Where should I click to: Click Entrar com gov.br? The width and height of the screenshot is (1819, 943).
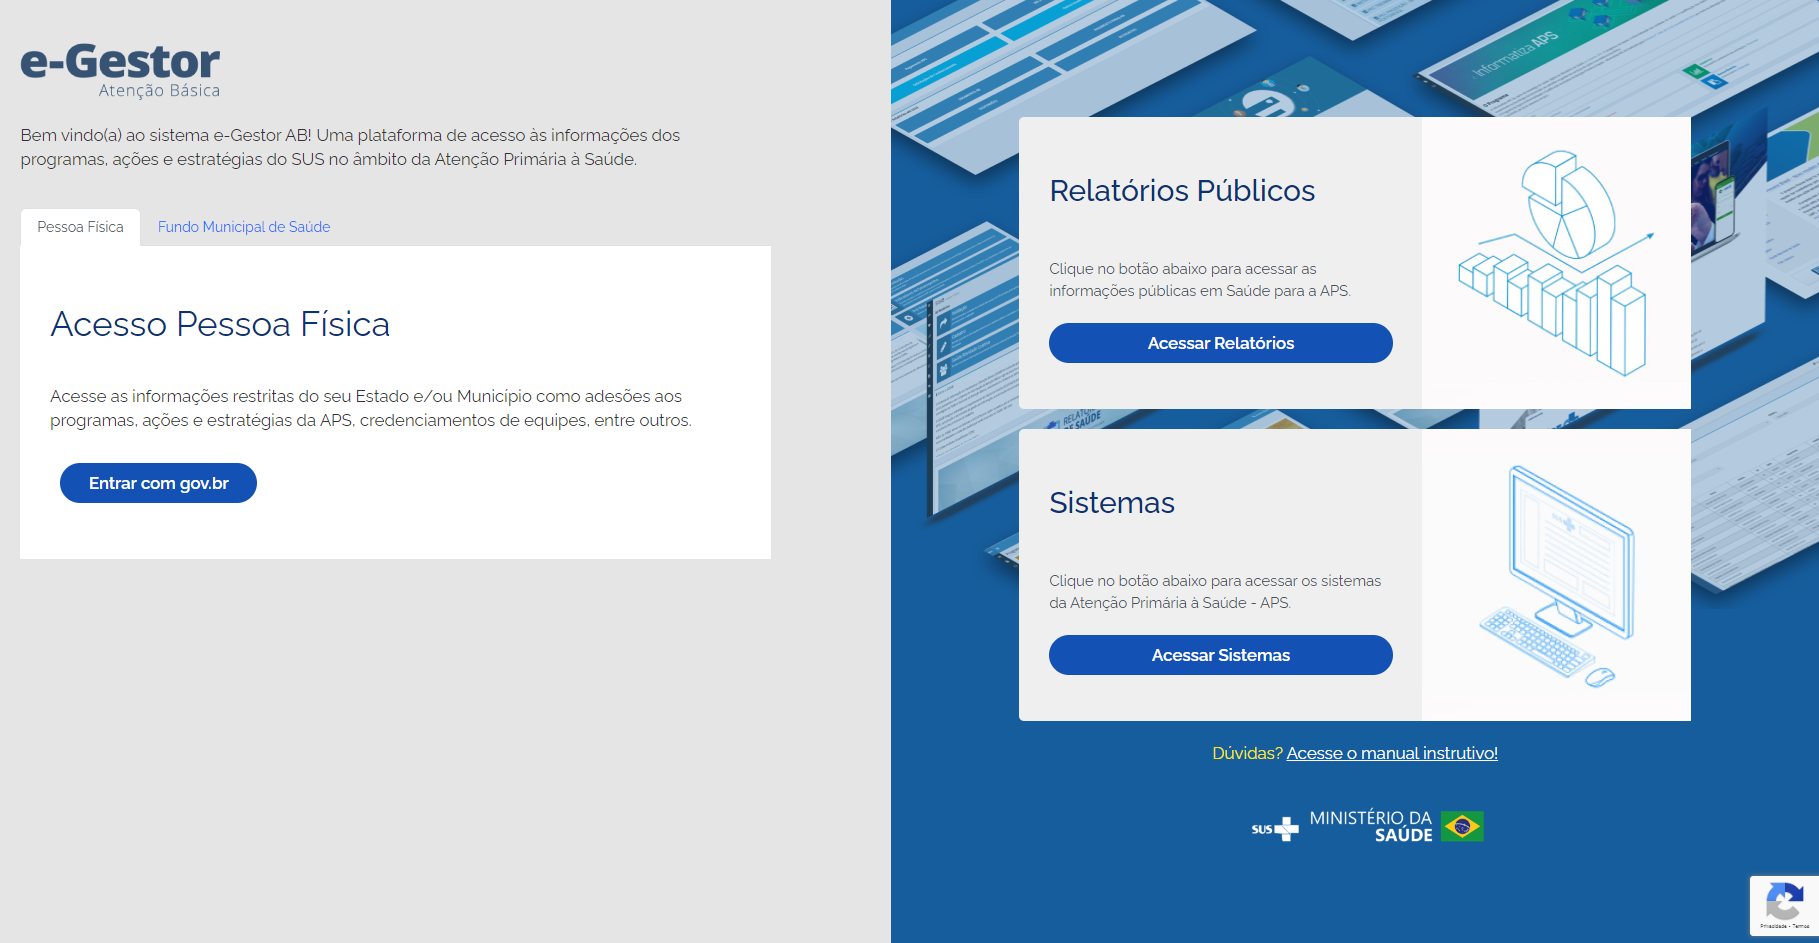157,483
